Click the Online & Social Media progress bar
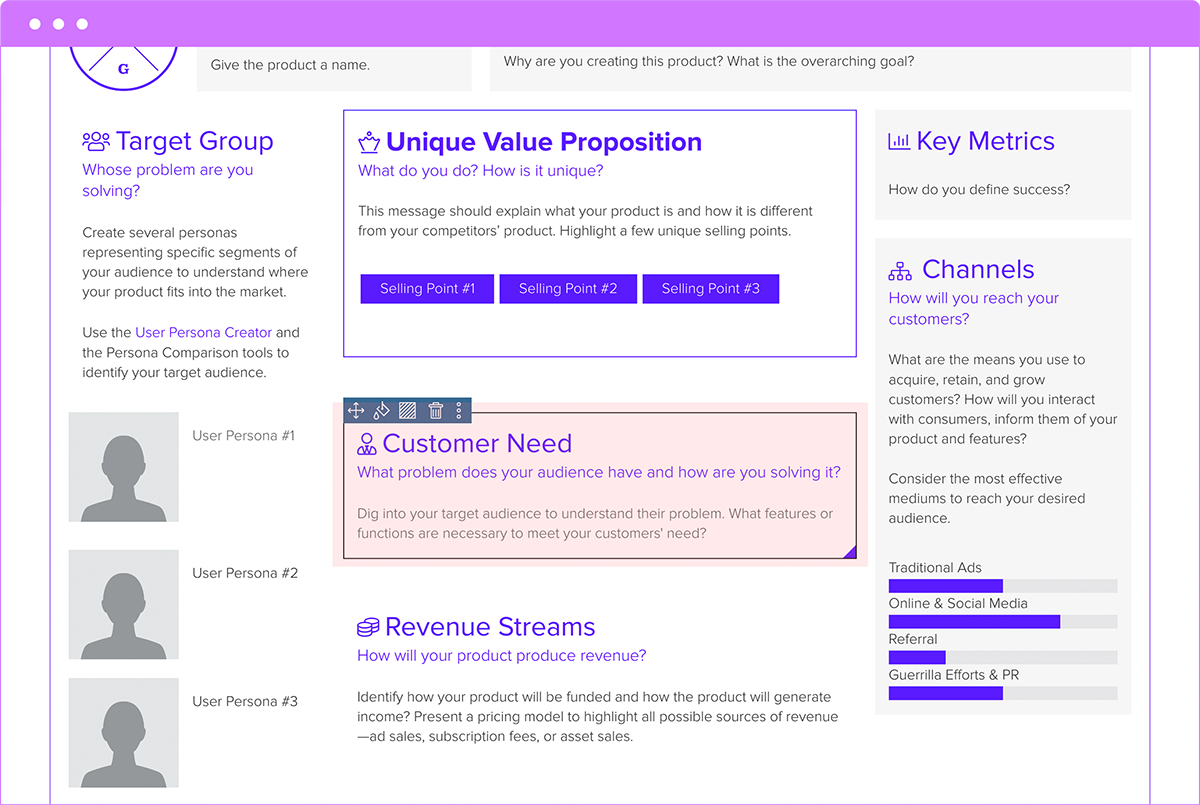This screenshot has width=1200, height=805. pyautogui.click(x=1002, y=622)
